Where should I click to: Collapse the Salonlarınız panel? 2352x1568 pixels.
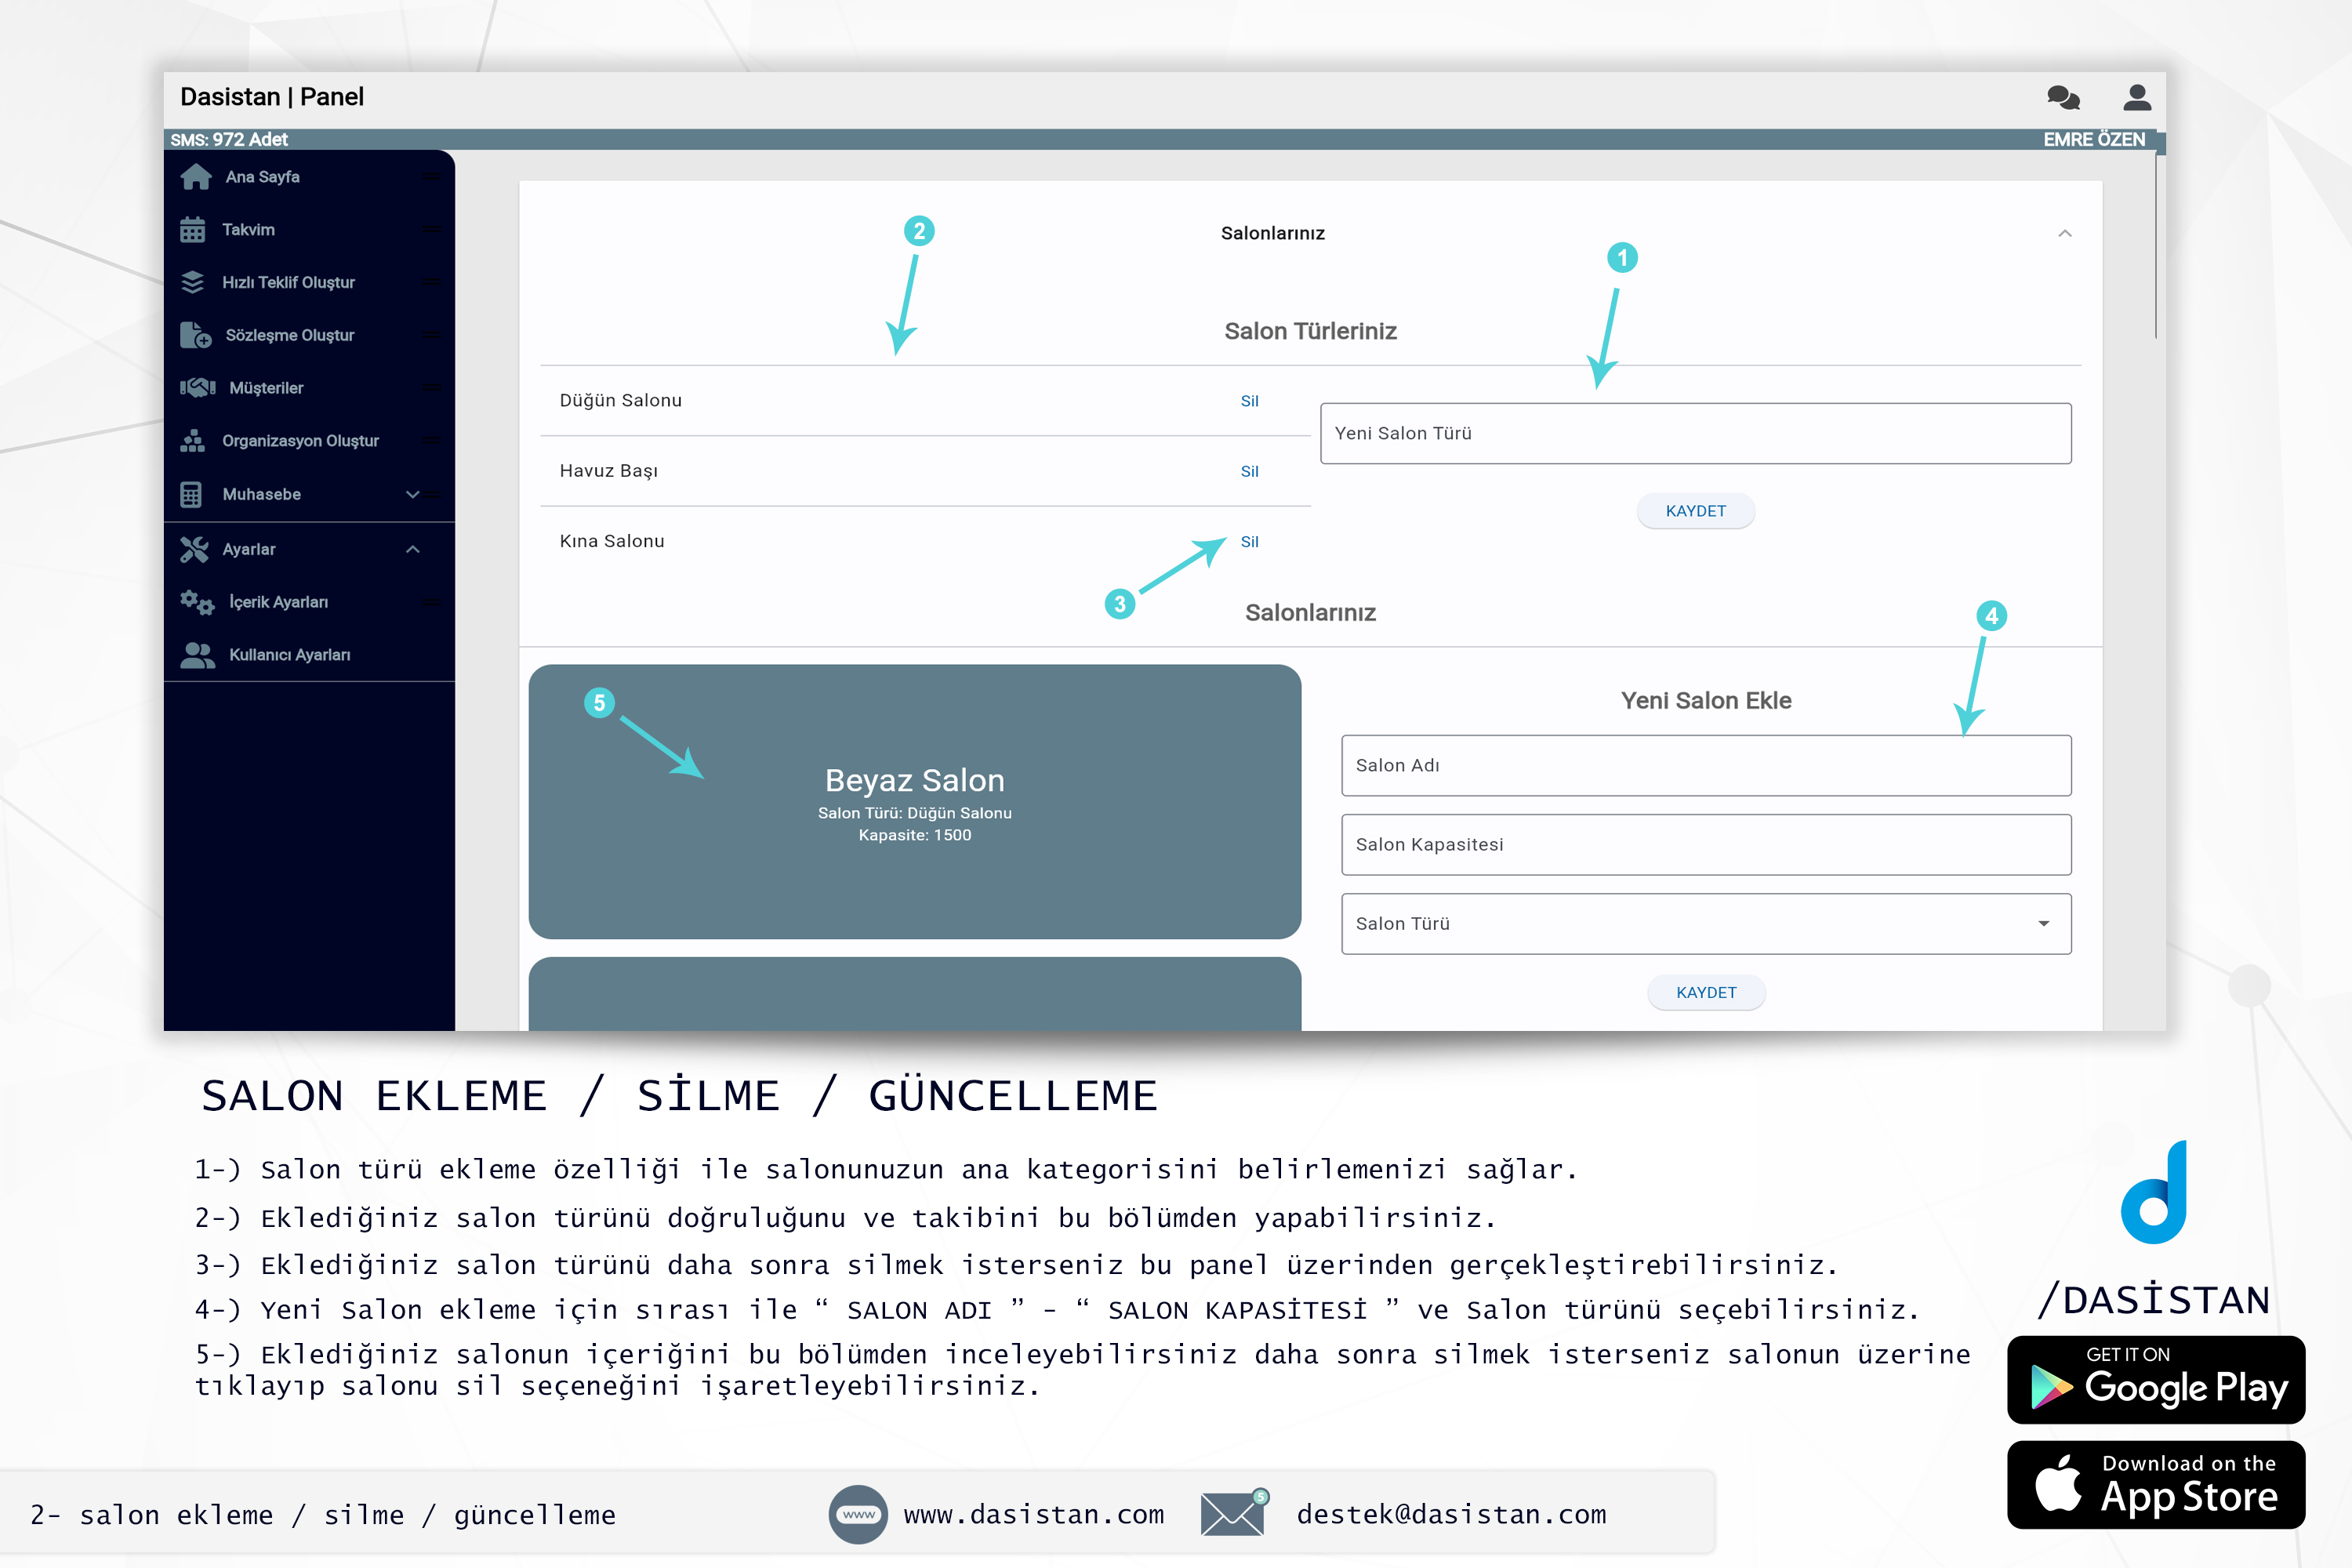(2067, 233)
